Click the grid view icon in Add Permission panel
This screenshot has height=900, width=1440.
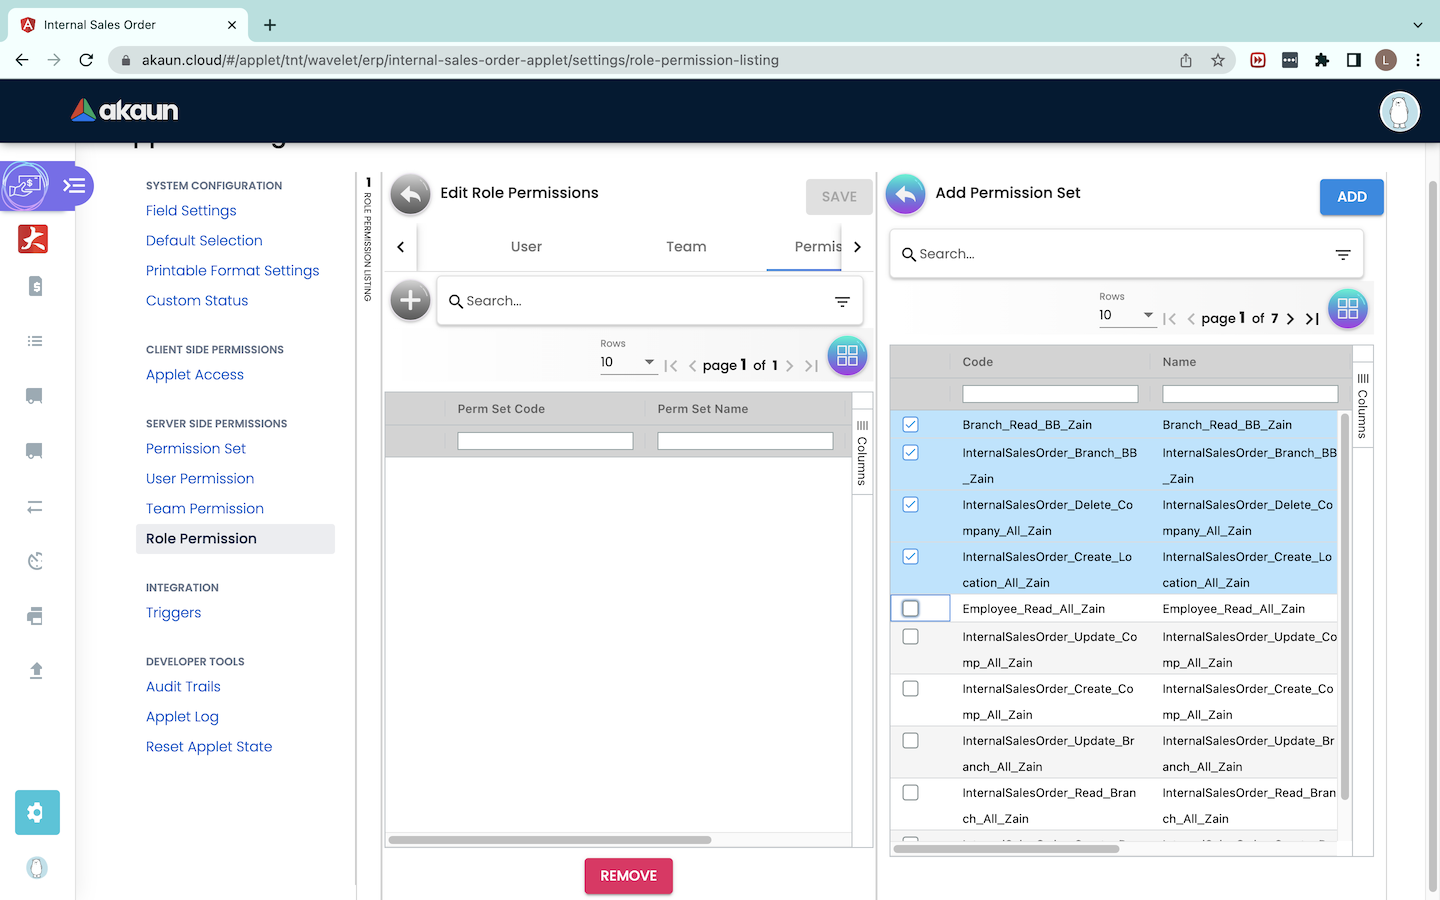tap(1347, 309)
